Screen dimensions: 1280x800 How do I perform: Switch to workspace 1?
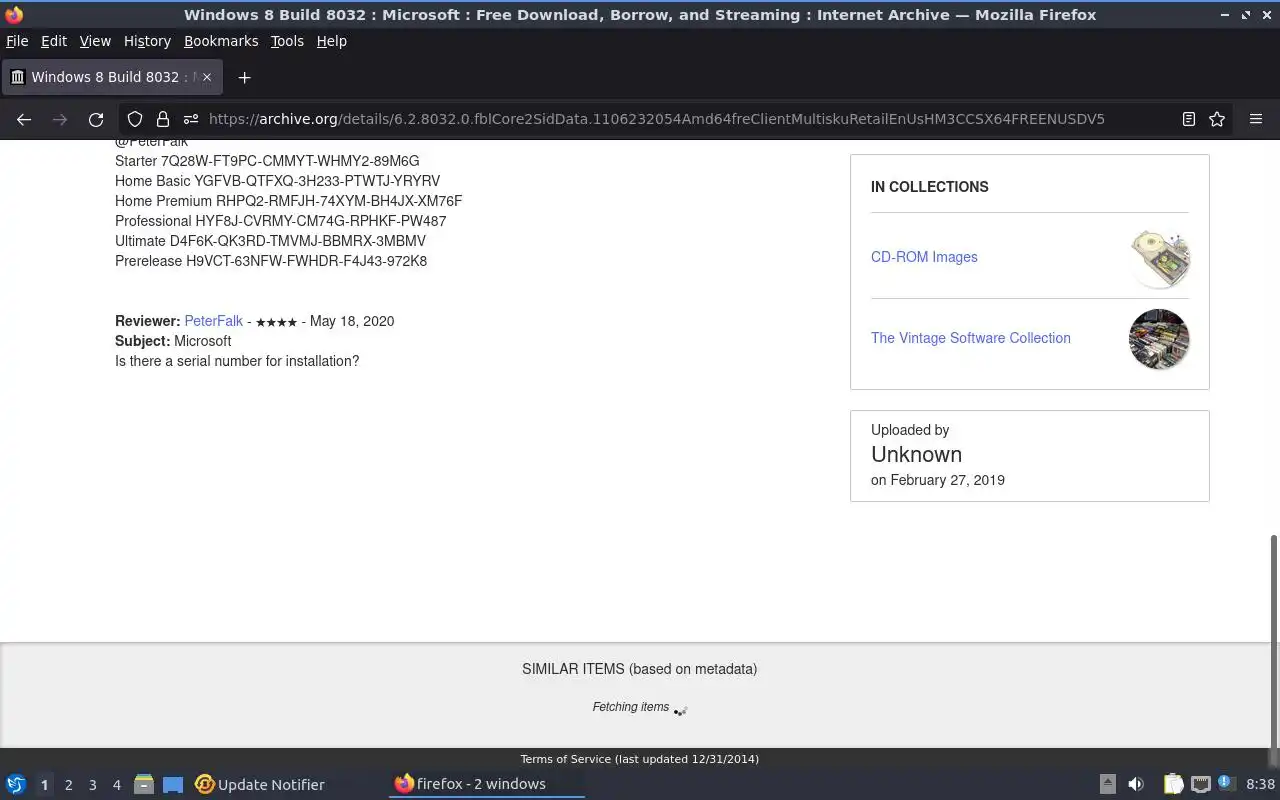[x=44, y=785]
